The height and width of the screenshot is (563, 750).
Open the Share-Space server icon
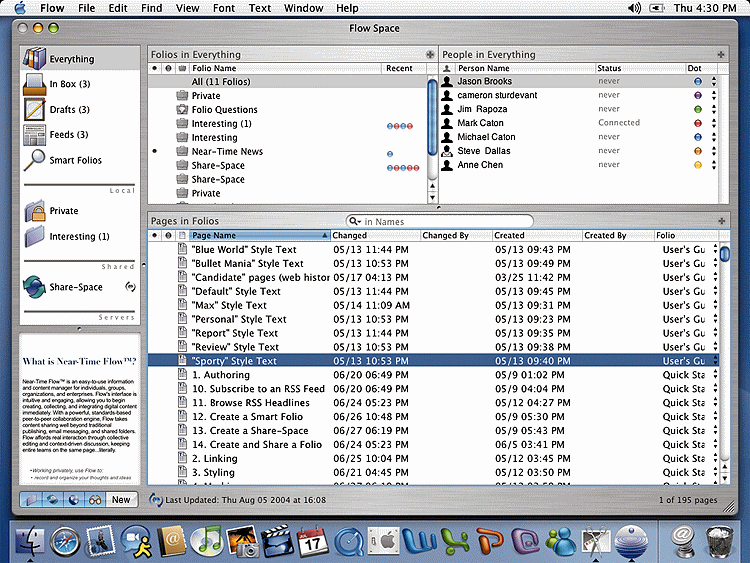click(x=34, y=286)
